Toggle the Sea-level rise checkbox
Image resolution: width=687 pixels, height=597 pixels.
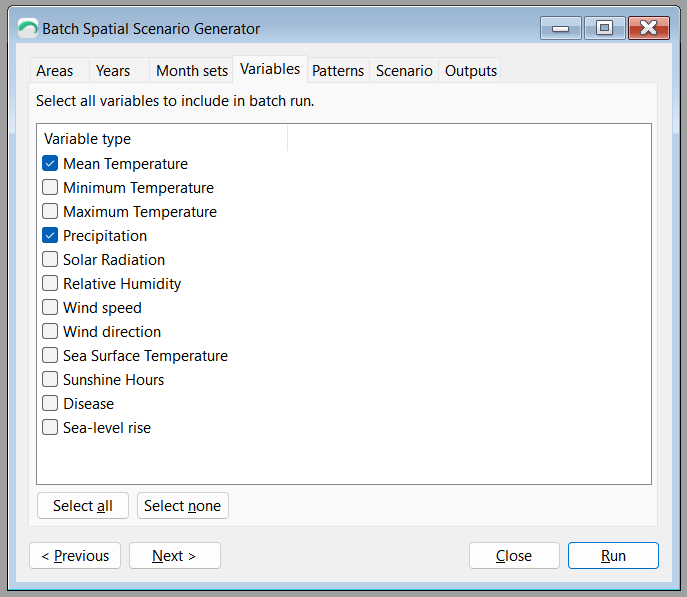pos(50,427)
